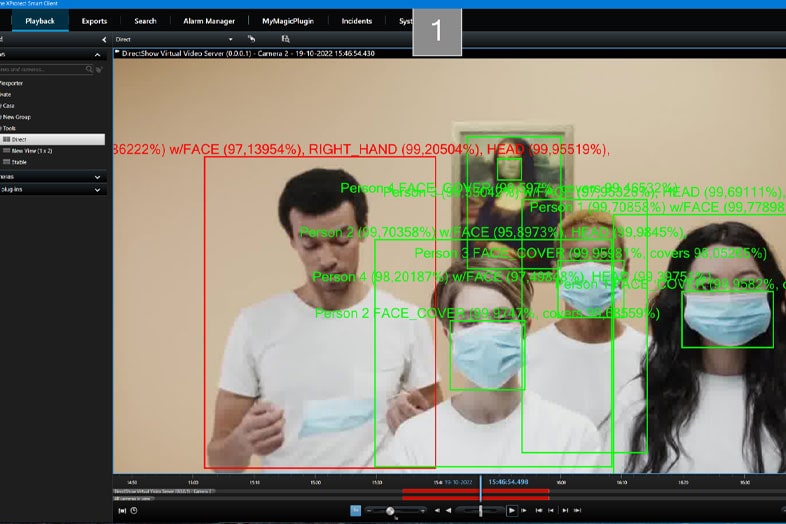Image resolution: width=786 pixels, height=524 pixels.
Task: Click the timeline at the 15:30 mark
Action: click(377, 482)
